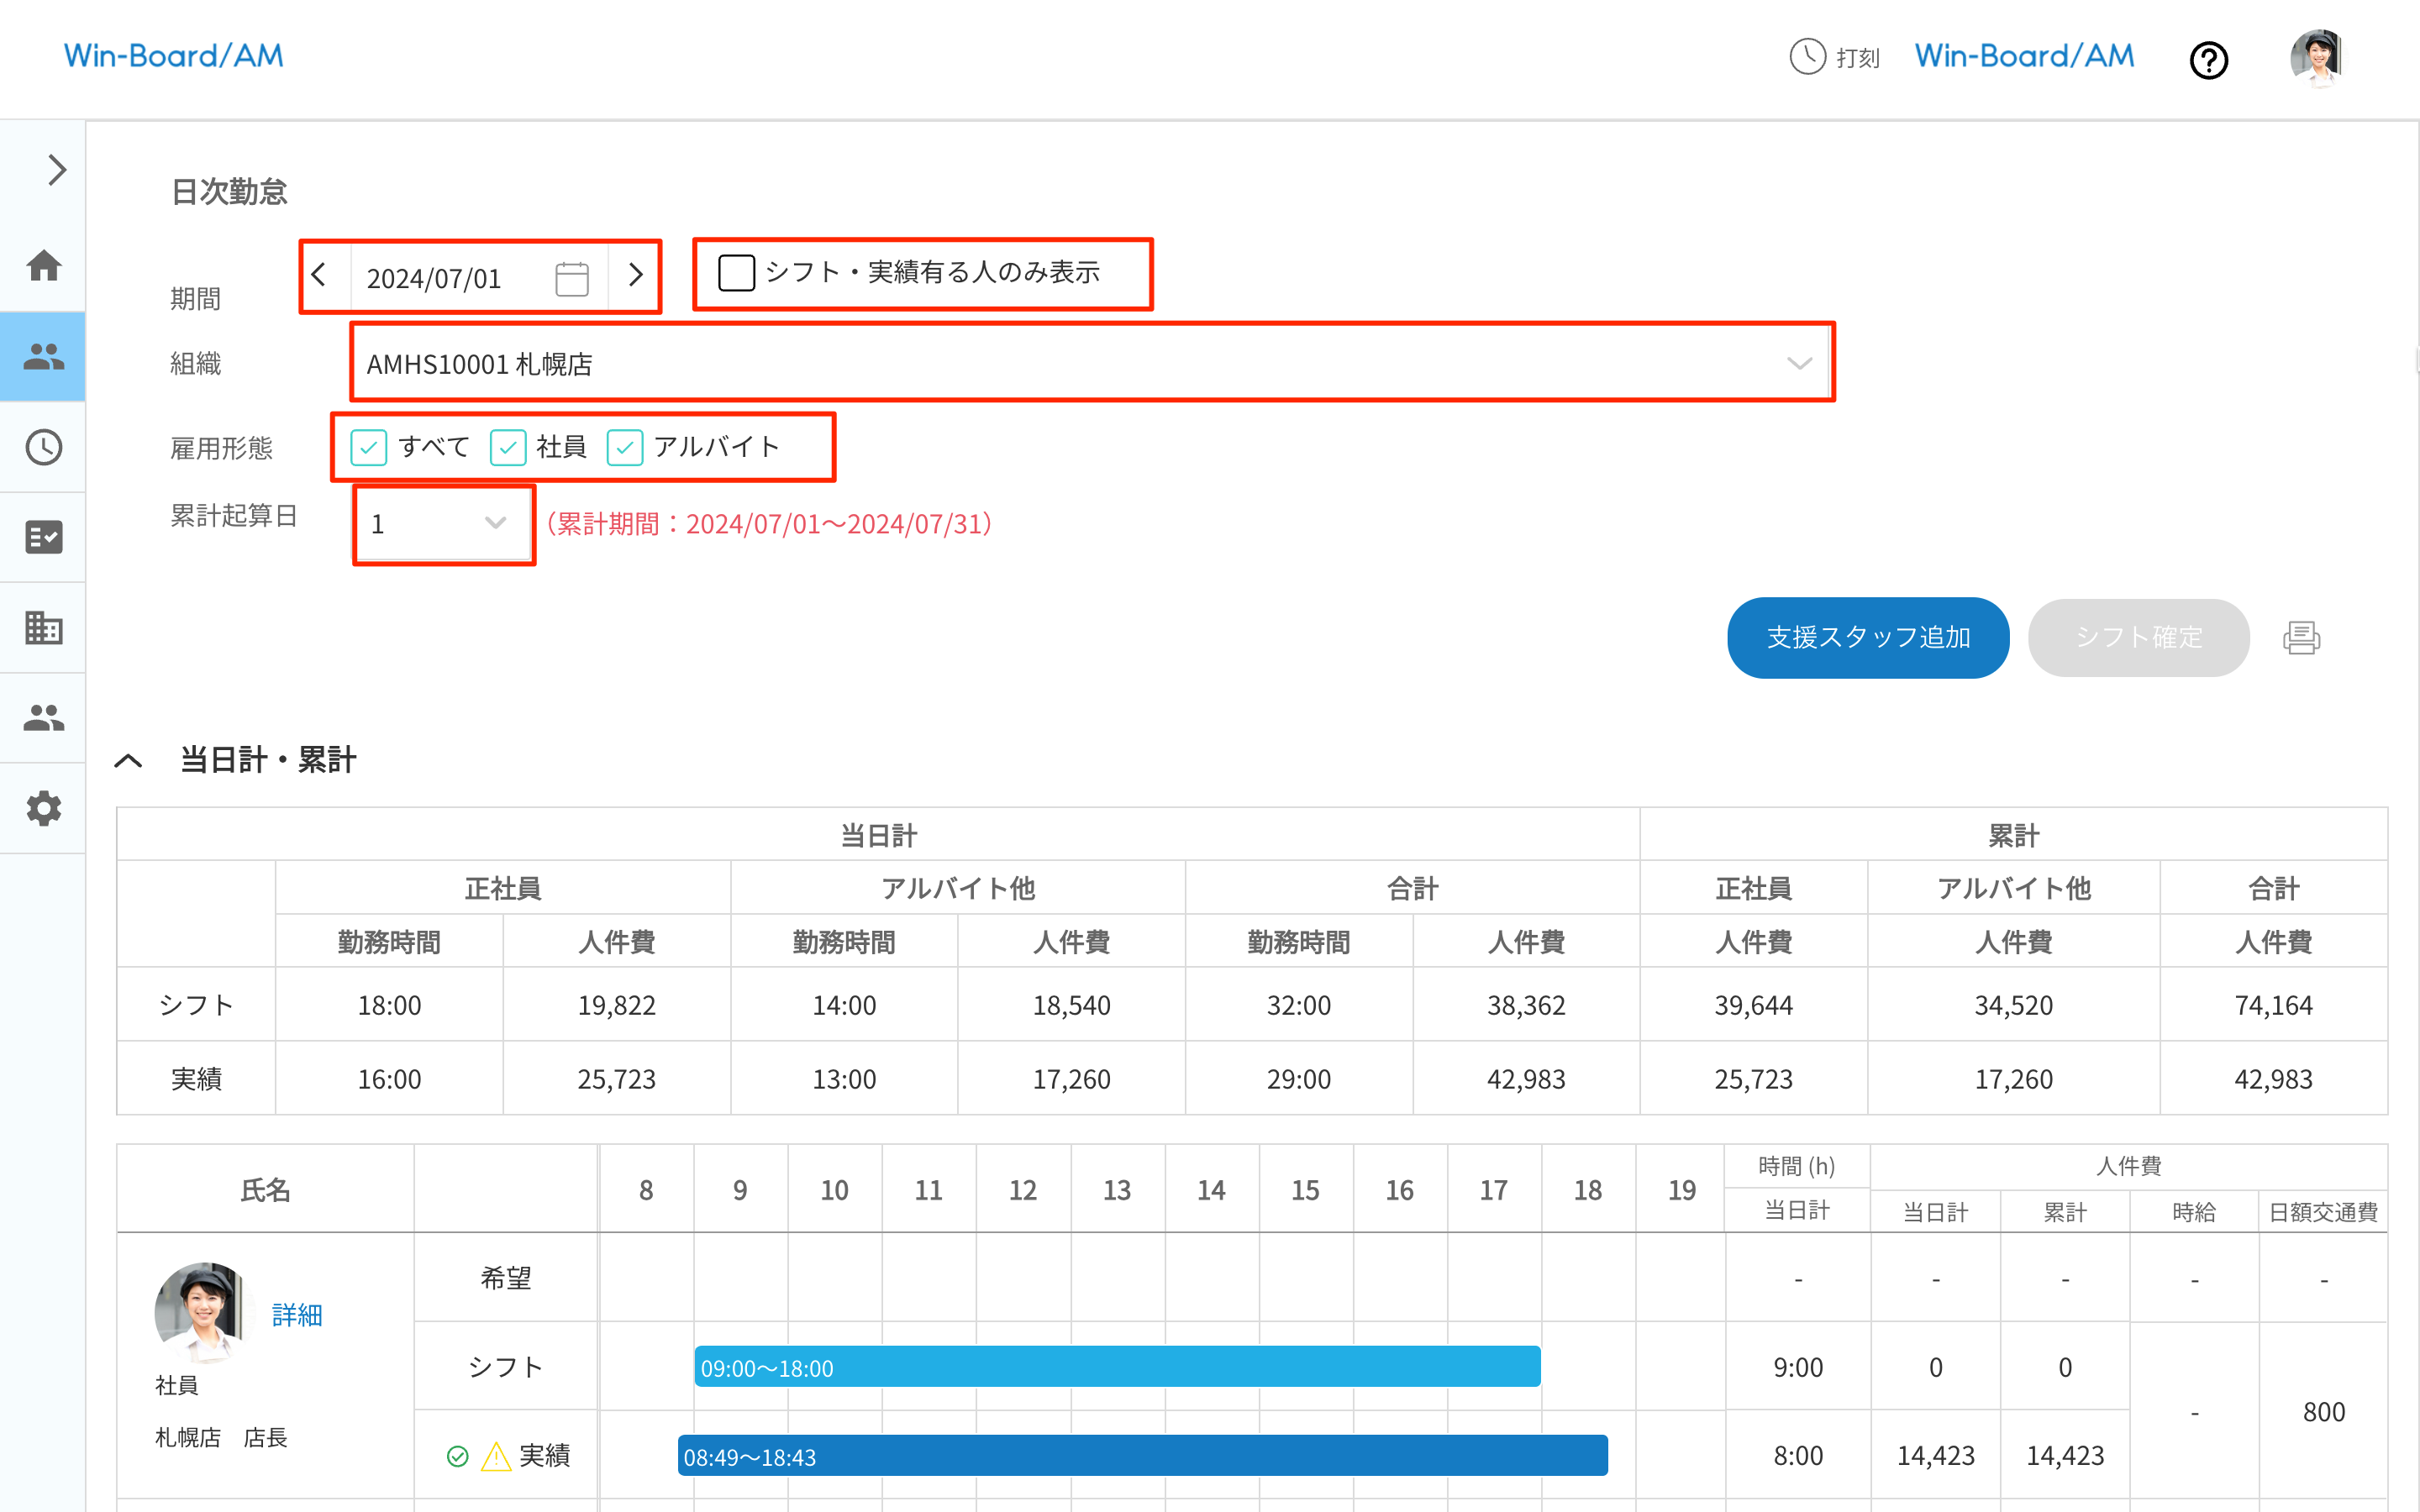Open the calendar date picker icon
This screenshot has height=1512, width=2420.
pyautogui.click(x=572, y=278)
